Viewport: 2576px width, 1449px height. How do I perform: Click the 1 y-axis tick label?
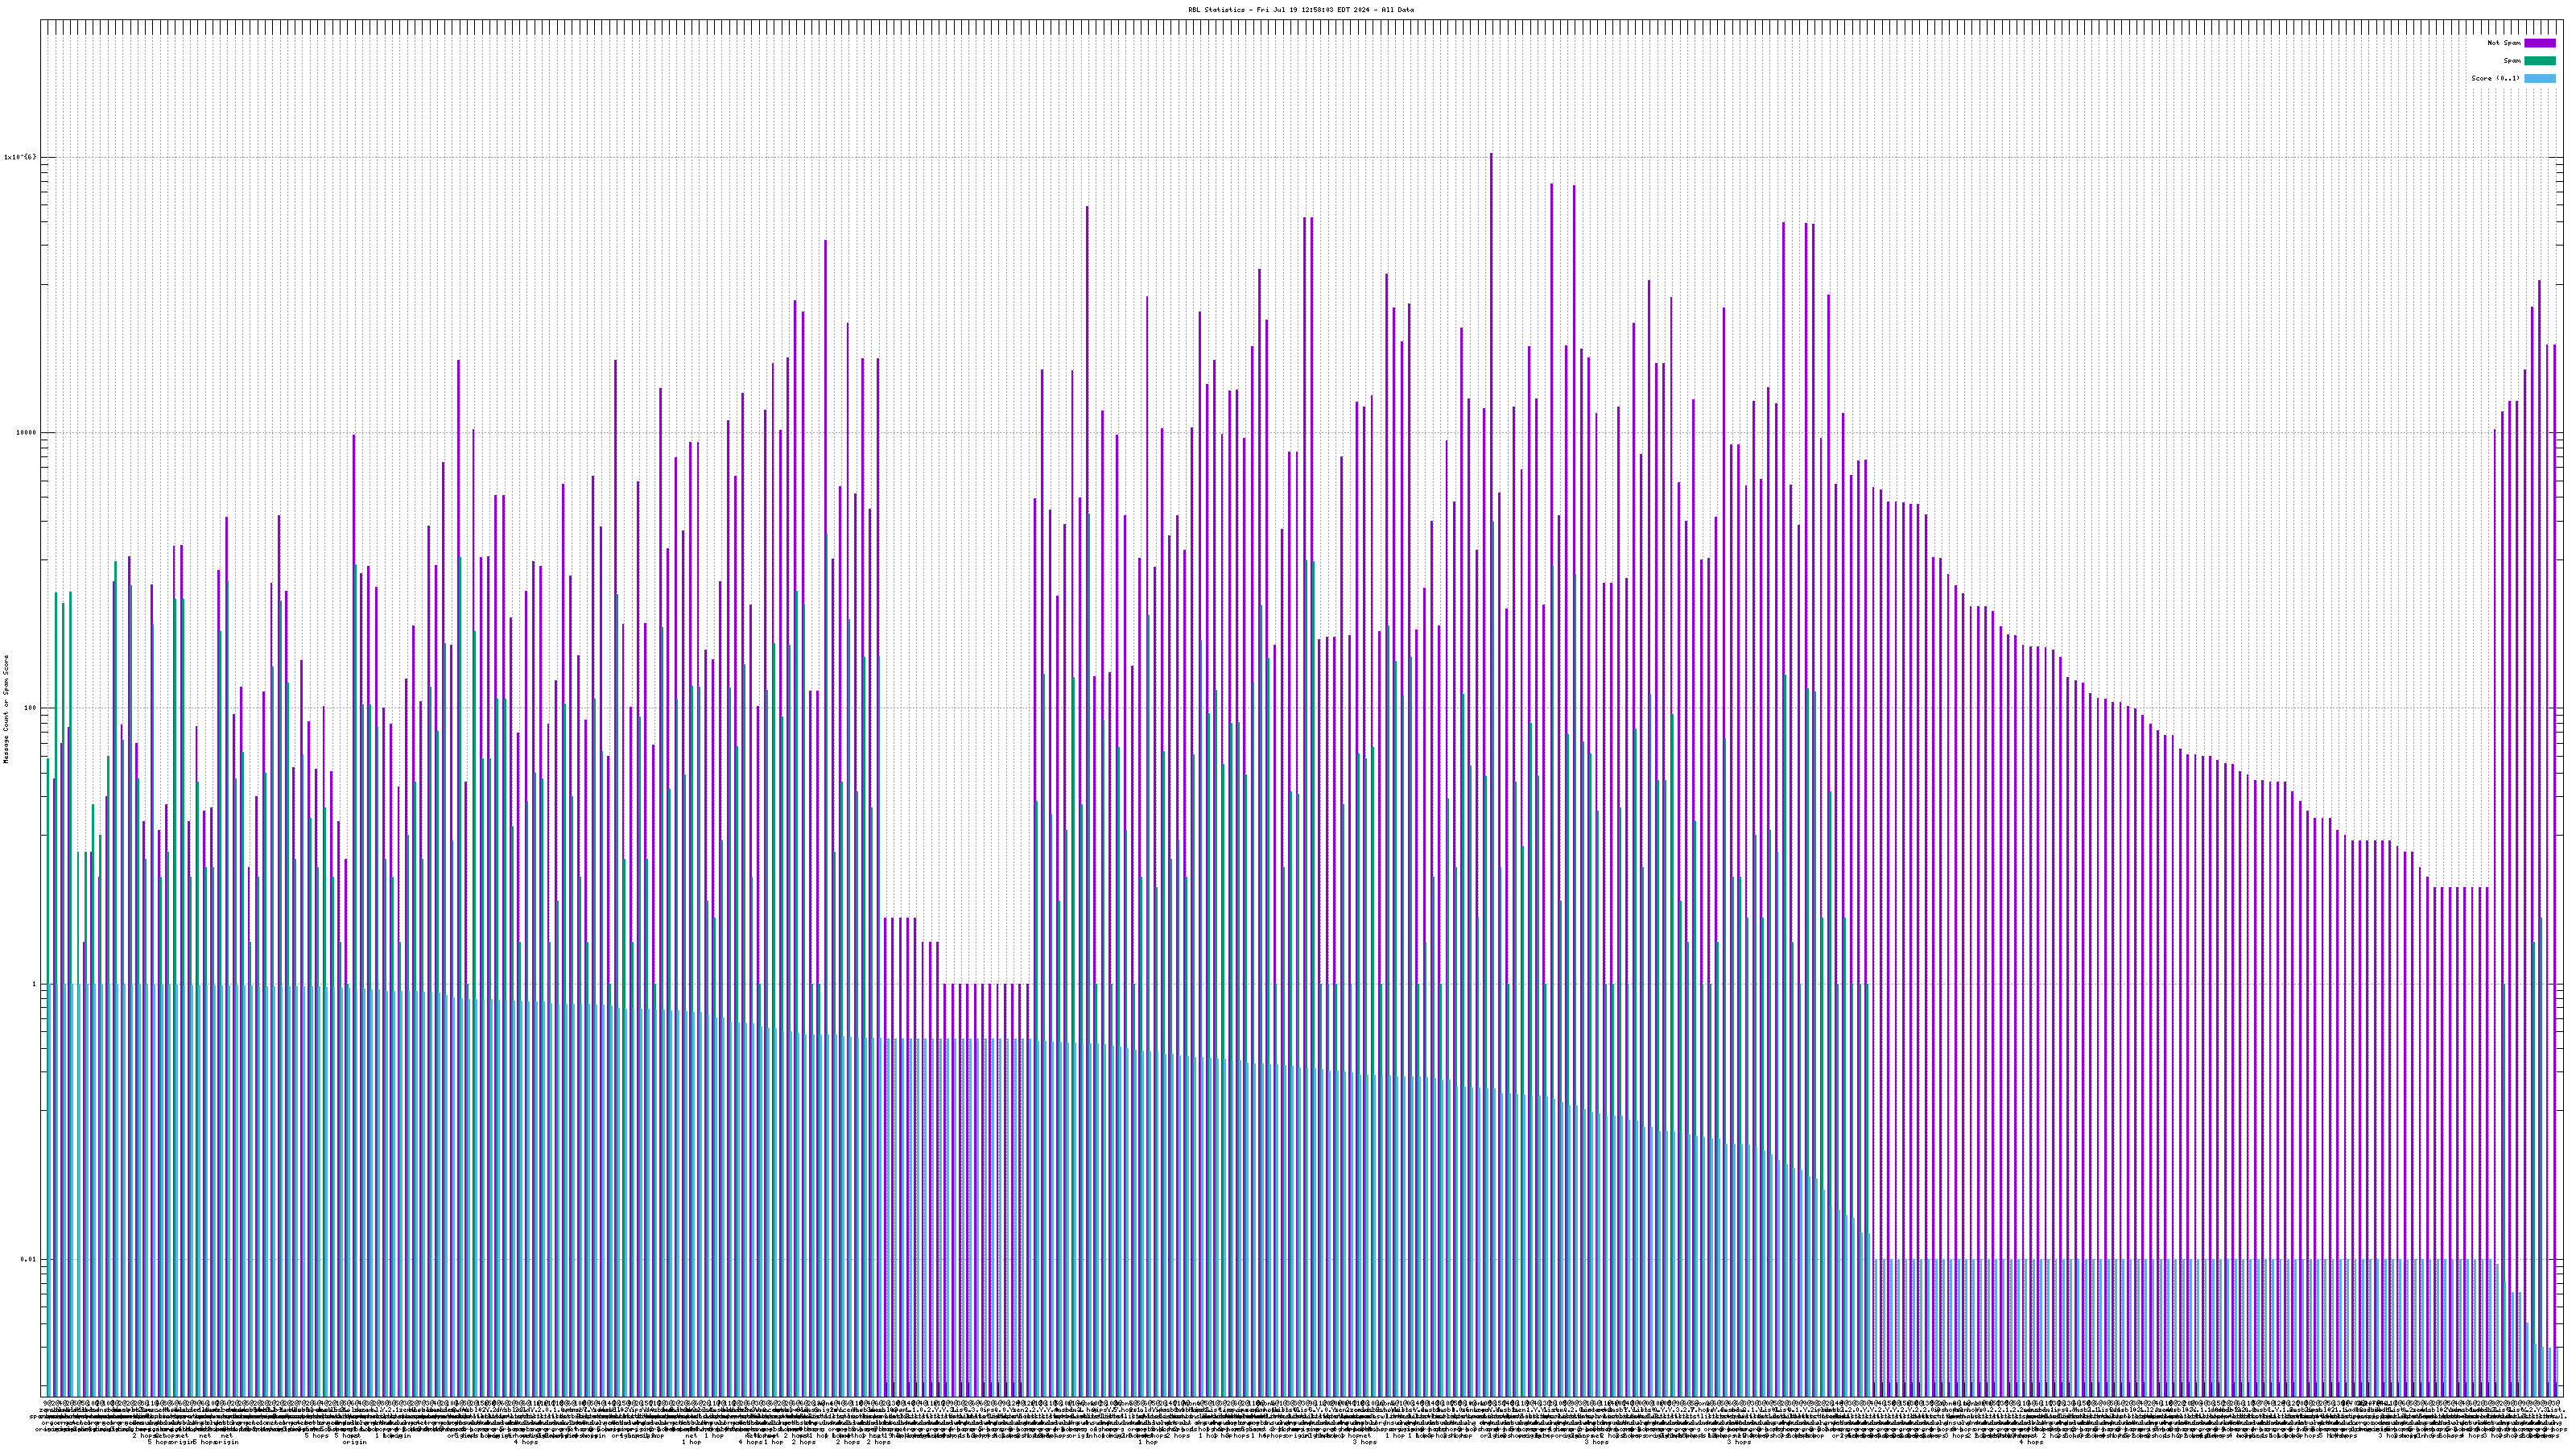point(33,984)
